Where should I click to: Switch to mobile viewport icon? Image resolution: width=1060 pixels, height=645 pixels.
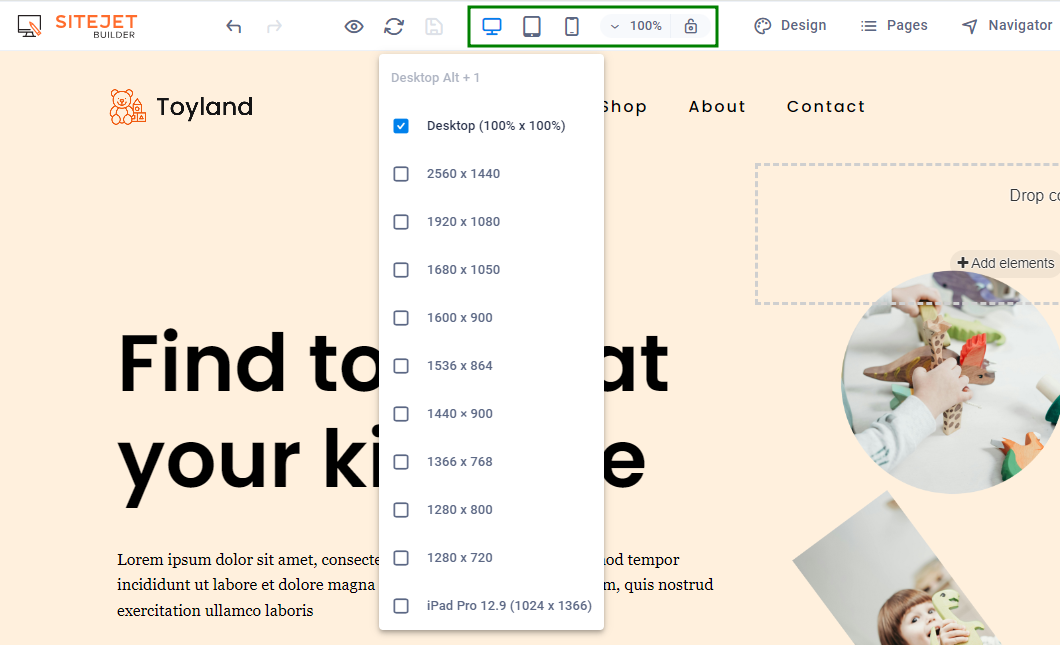(x=572, y=26)
